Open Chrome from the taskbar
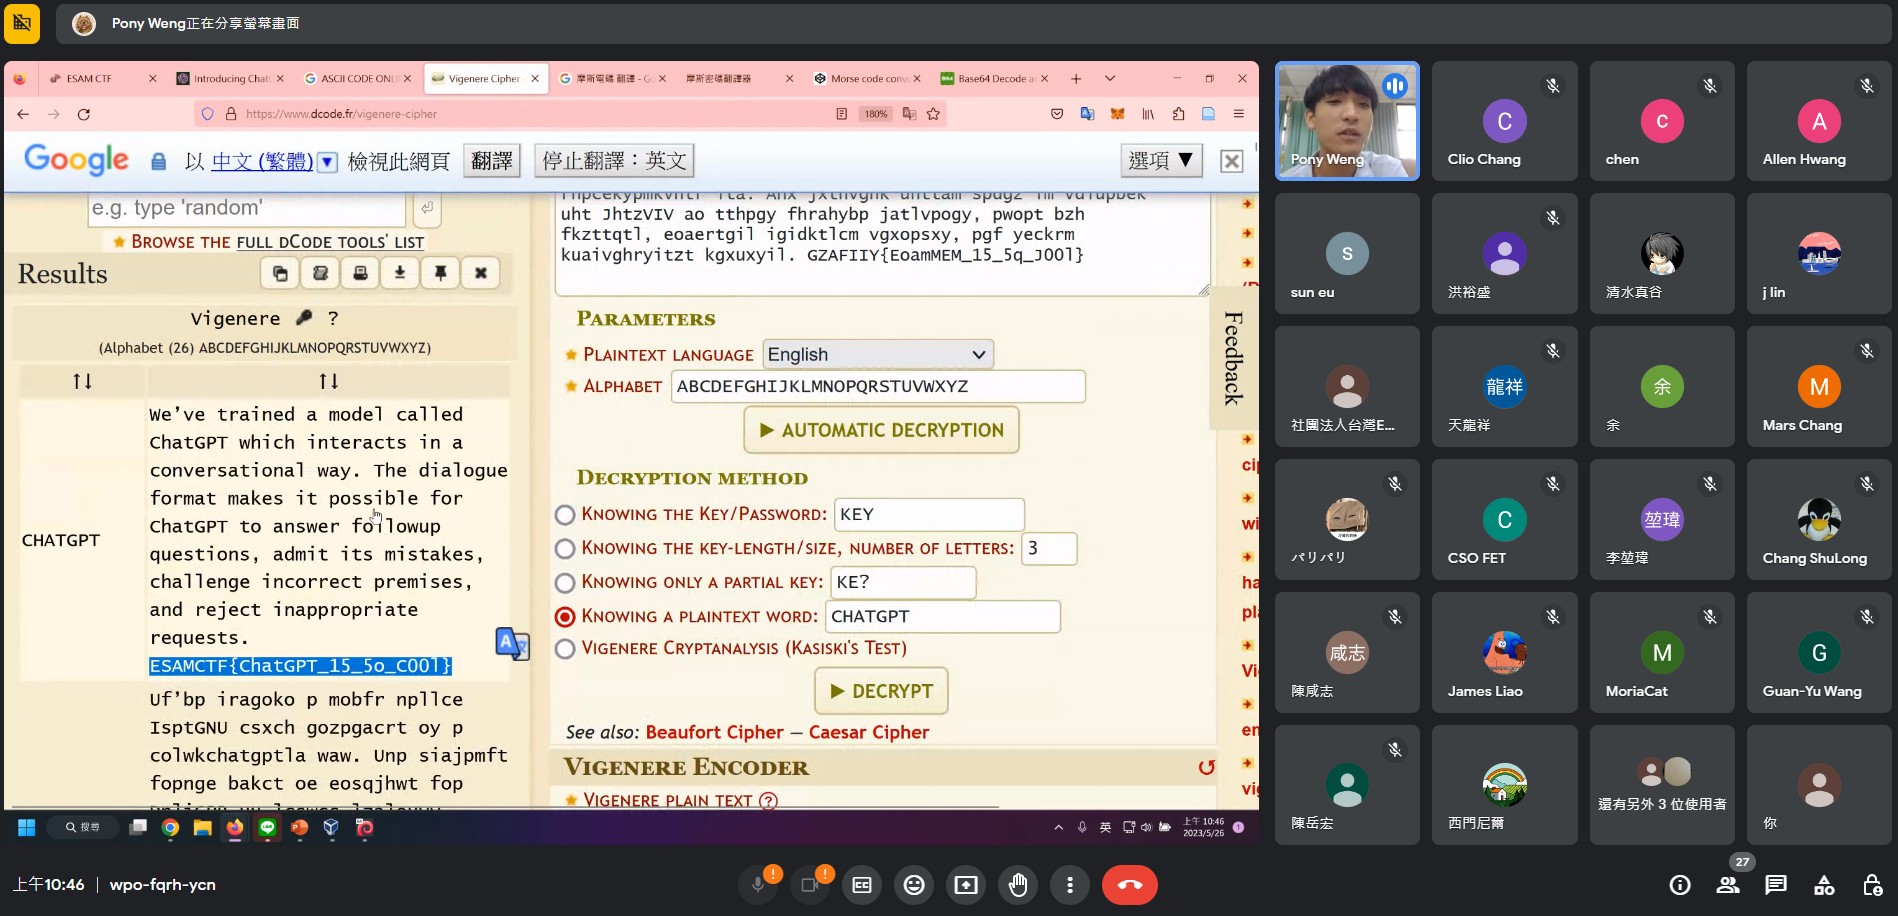Viewport: 1898px width, 916px height. 170,827
